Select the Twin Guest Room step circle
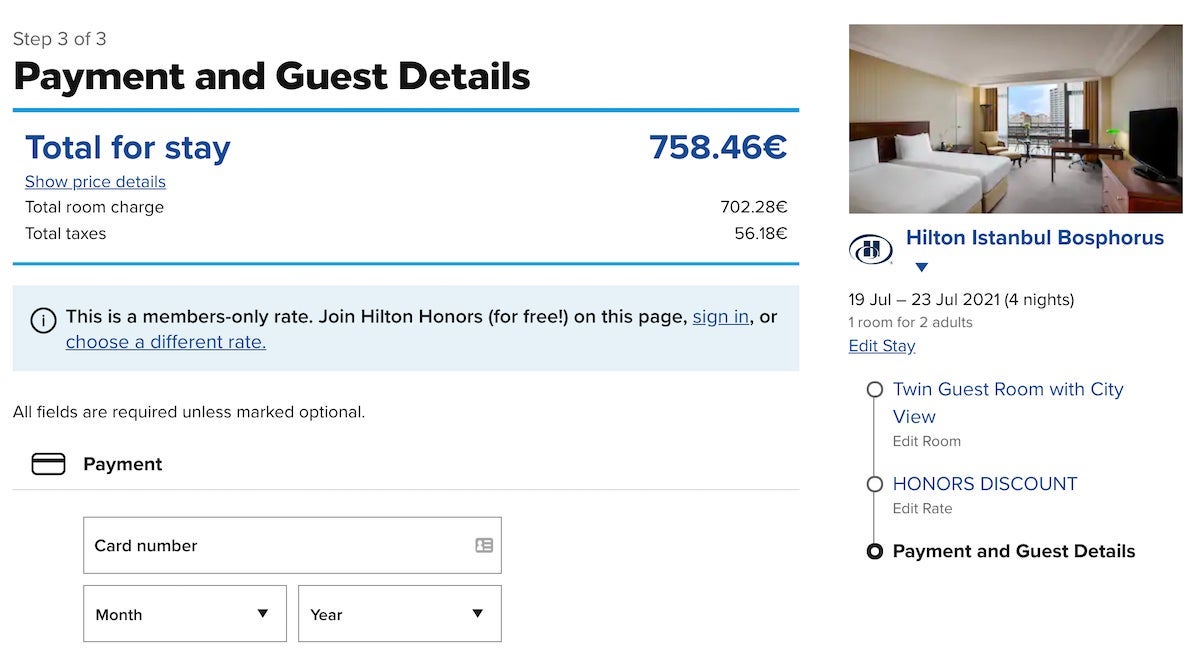1200x667 pixels. 874,389
